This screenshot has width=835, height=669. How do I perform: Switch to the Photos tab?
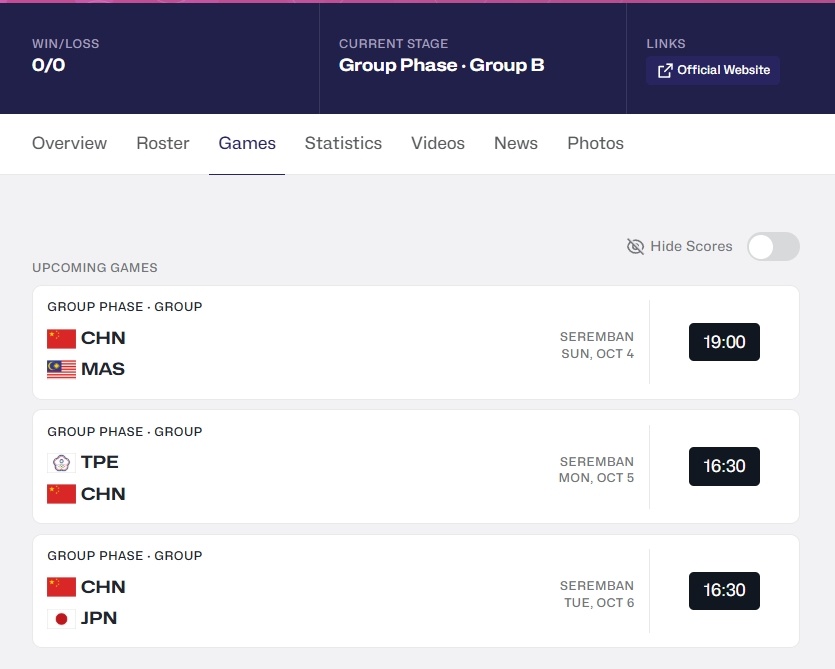pyautogui.click(x=595, y=143)
